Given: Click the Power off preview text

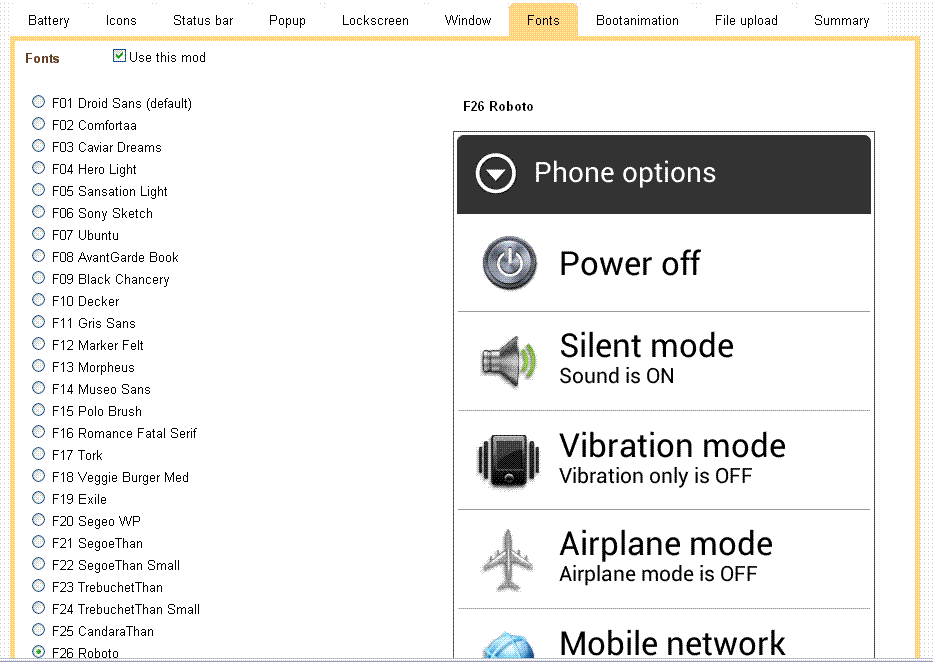Looking at the screenshot, I should pyautogui.click(x=630, y=263).
